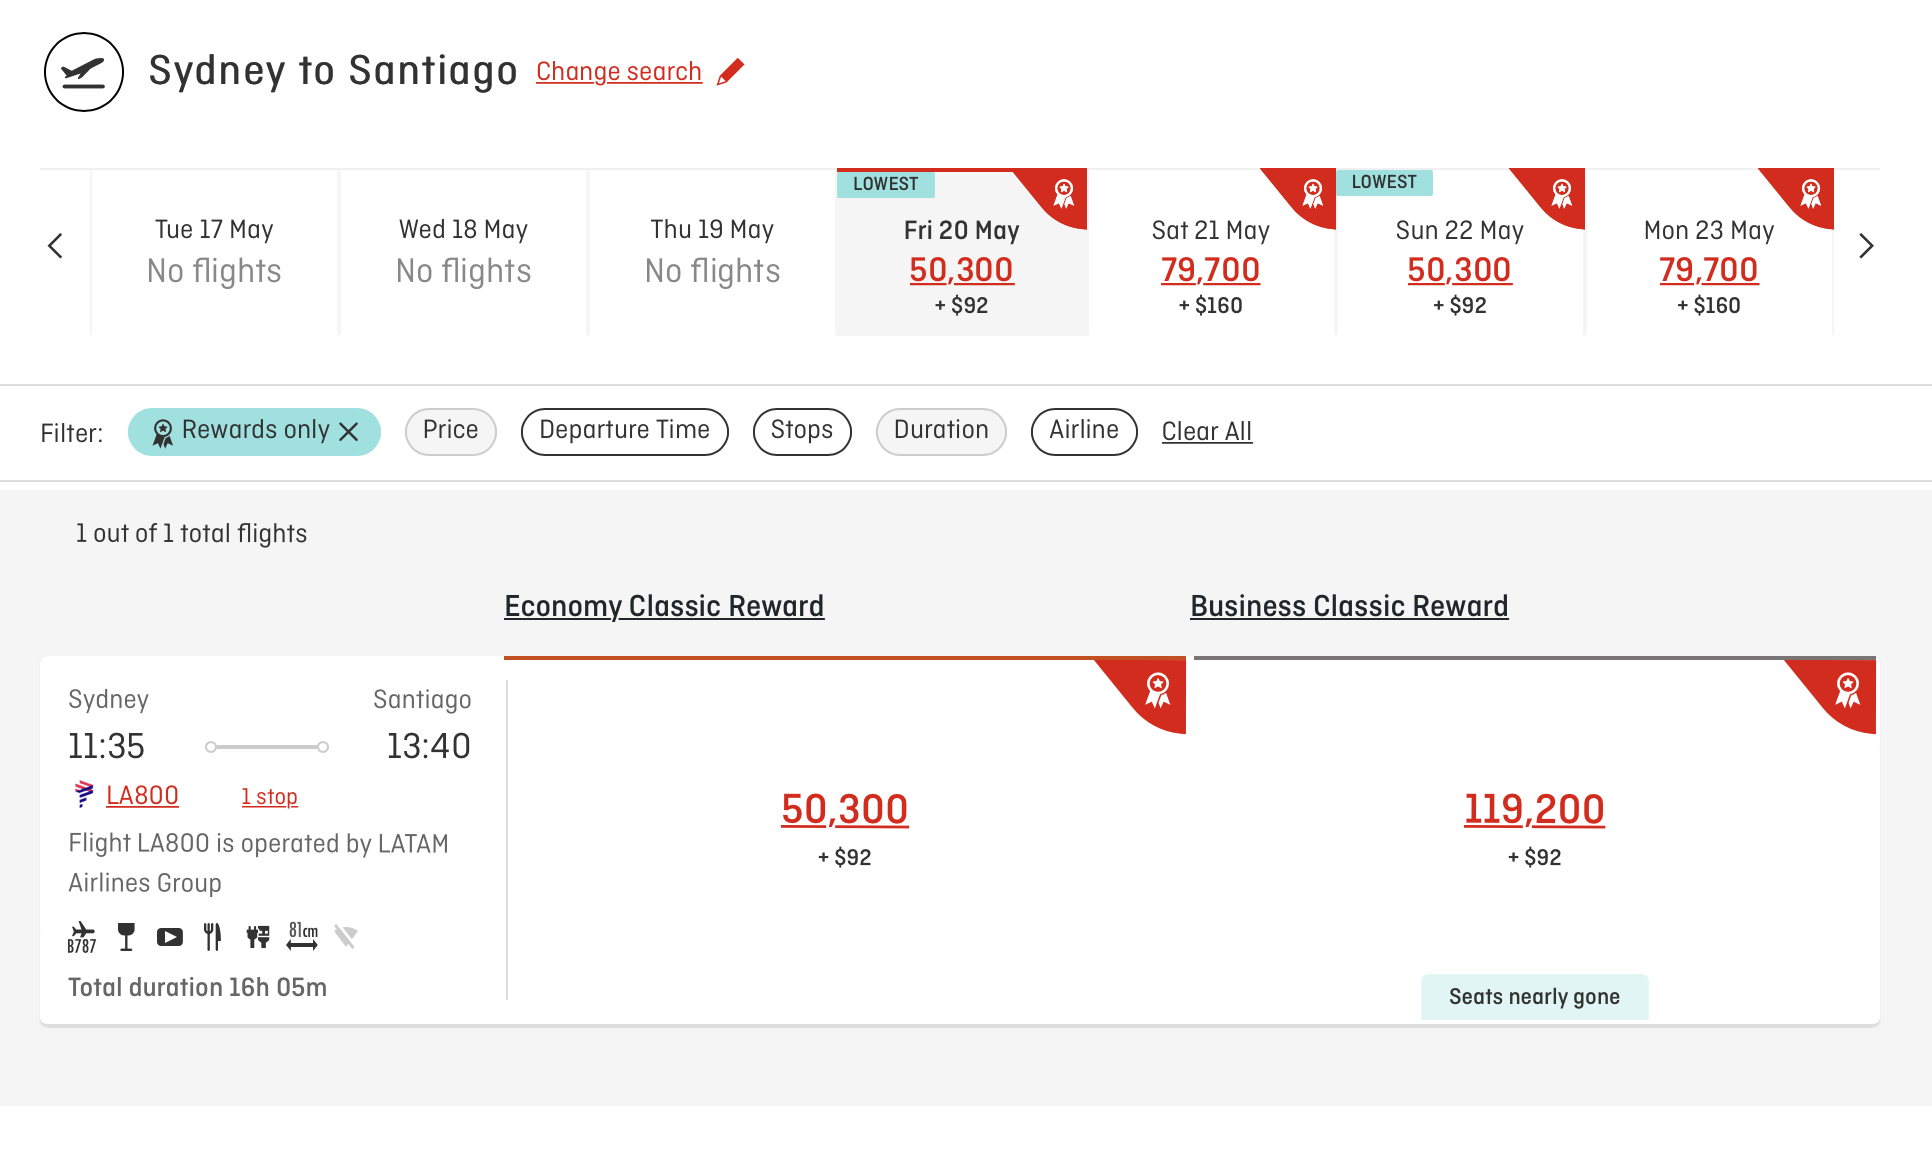This screenshot has height=1158, width=1932.
Task: Open Business Classic Reward heading link
Action: (x=1349, y=607)
